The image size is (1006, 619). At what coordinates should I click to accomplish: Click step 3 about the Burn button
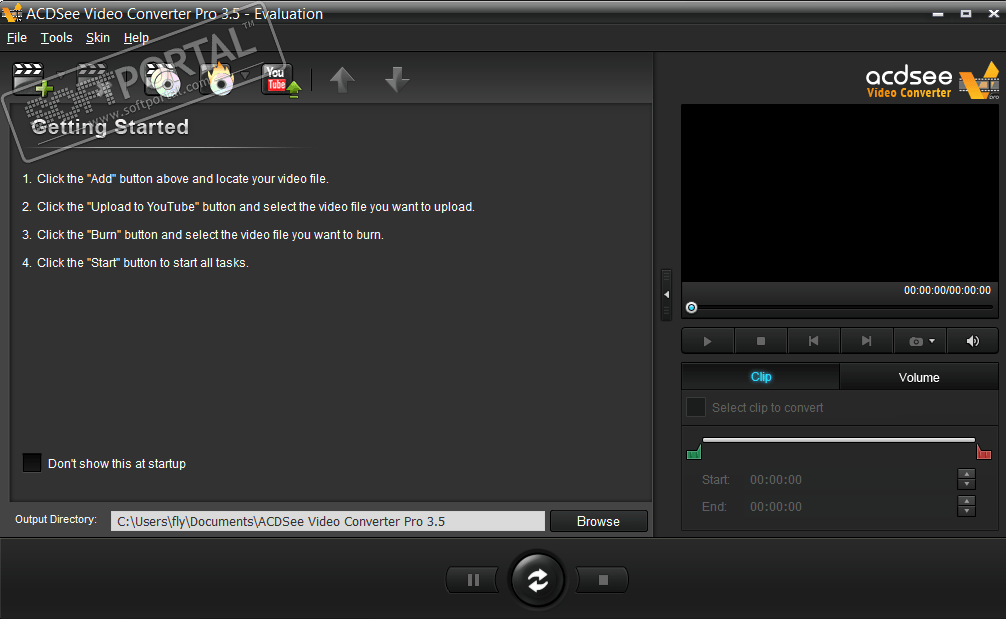pyautogui.click(x=203, y=235)
